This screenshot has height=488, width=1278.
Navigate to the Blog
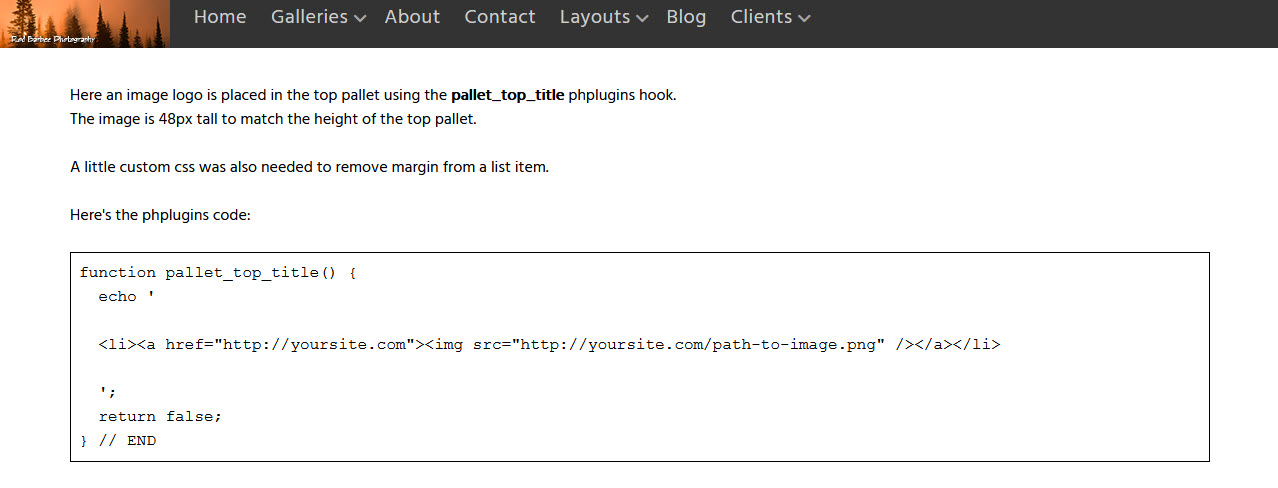click(686, 17)
